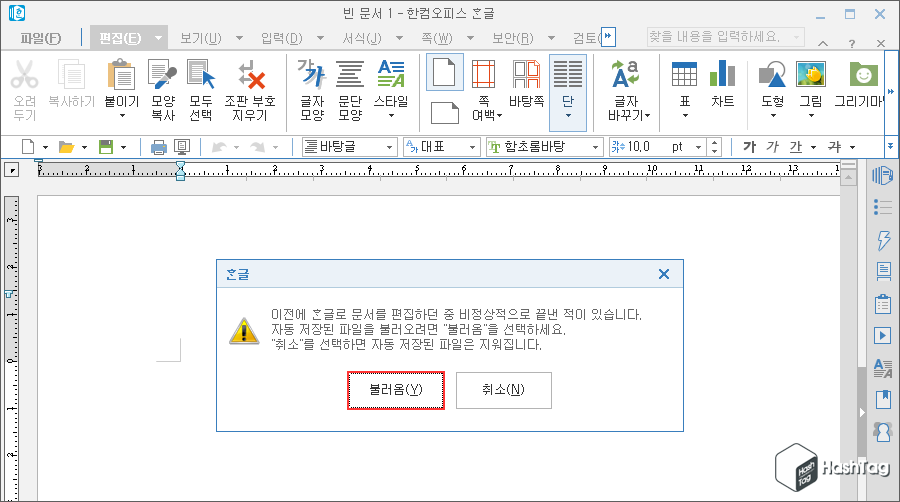The height and width of the screenshot is (502, 900).
Task: Click in the search box 찾을 내용을 입력하세요
Action: (x=726, y=37)
